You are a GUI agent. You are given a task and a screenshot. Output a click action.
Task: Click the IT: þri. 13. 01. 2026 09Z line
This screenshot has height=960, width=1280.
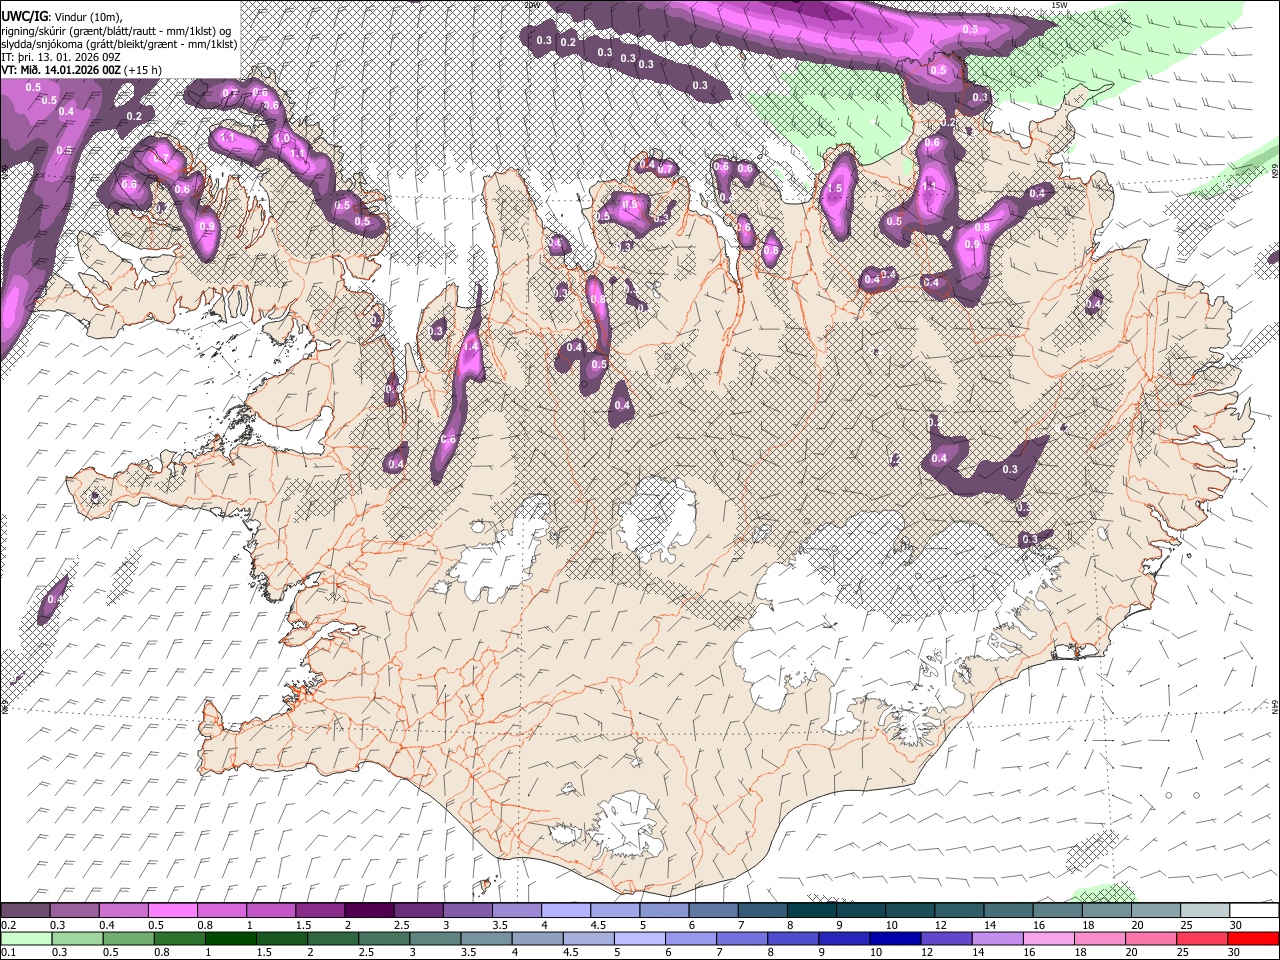61,58
